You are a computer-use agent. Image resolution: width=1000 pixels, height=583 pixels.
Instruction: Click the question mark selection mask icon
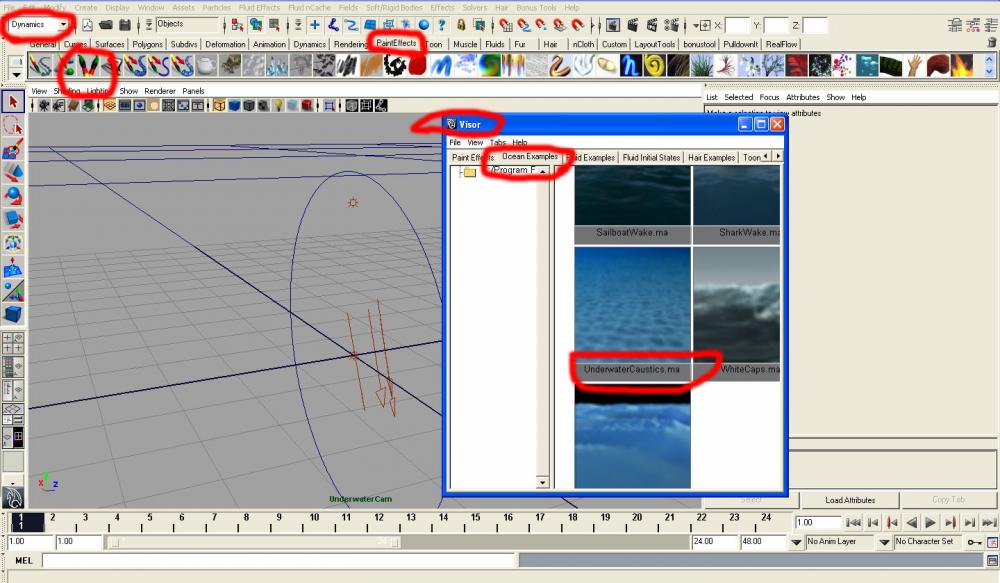pos(442,25)
